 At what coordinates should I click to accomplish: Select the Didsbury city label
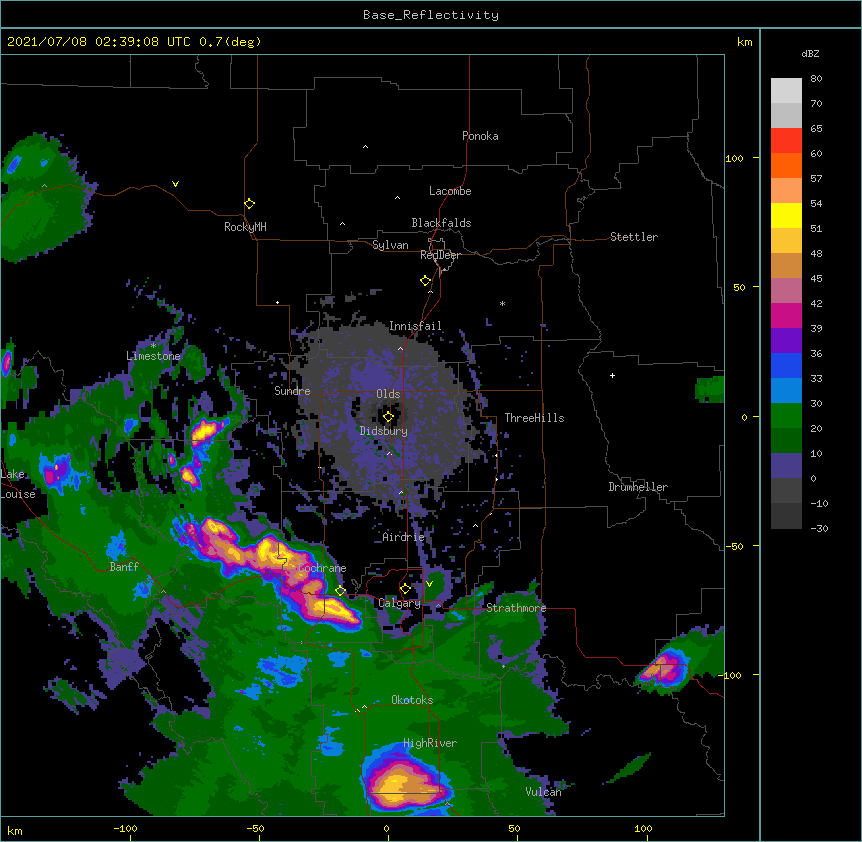click(384, 431)
